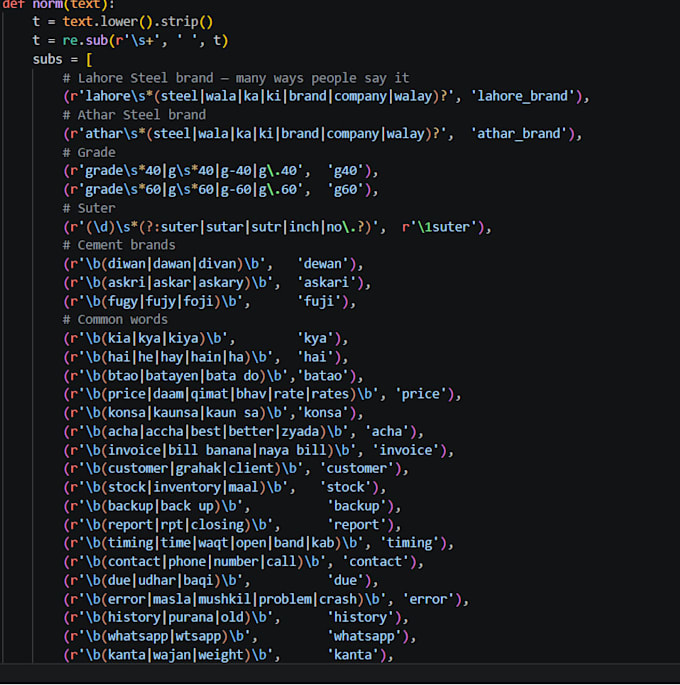Click the re.sub whitespace replacement line
Image resolution: width=680 pixels, height=685 pixels.
coord(130,40)
